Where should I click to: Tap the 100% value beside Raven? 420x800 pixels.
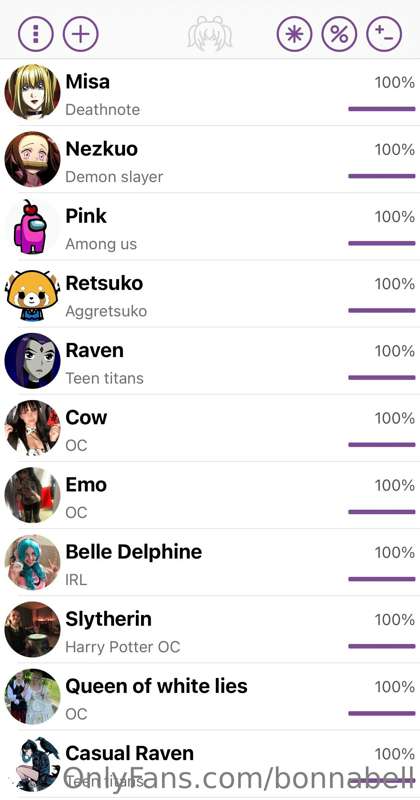click(x=394, y=351)
